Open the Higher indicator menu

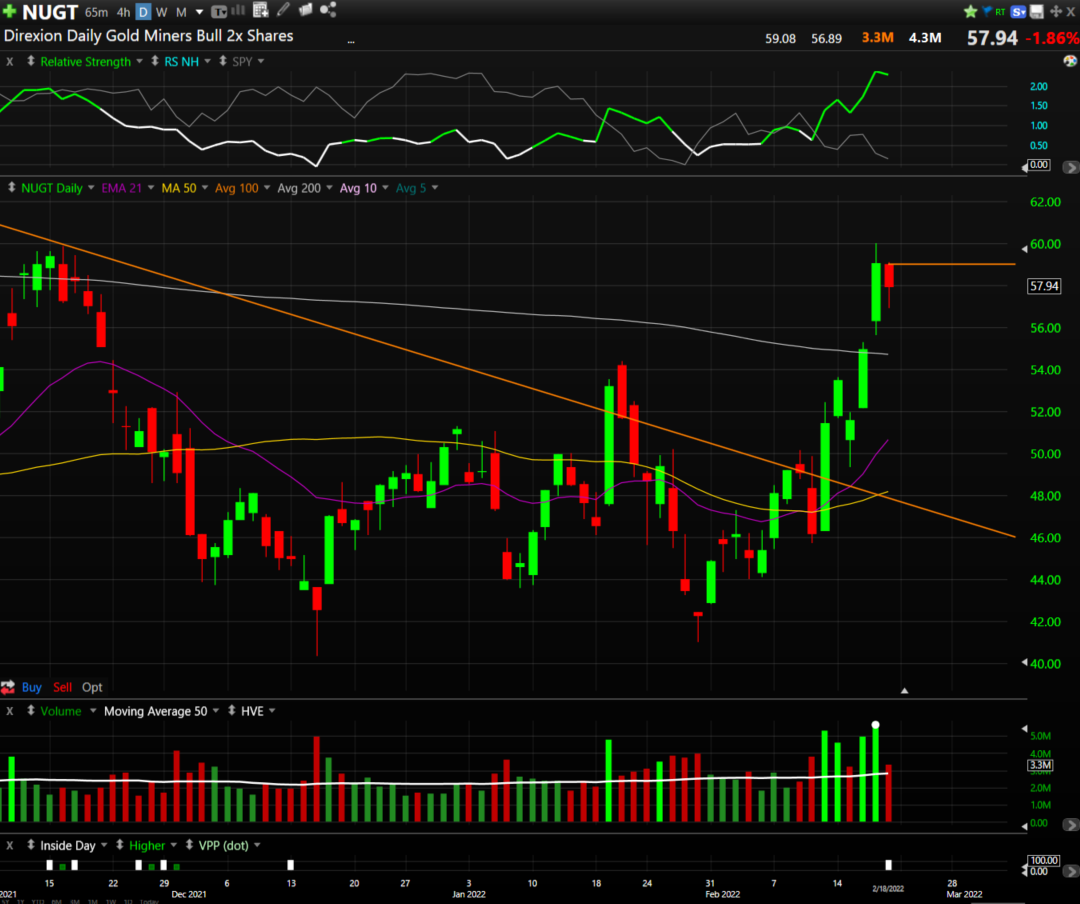coord(153,845)
